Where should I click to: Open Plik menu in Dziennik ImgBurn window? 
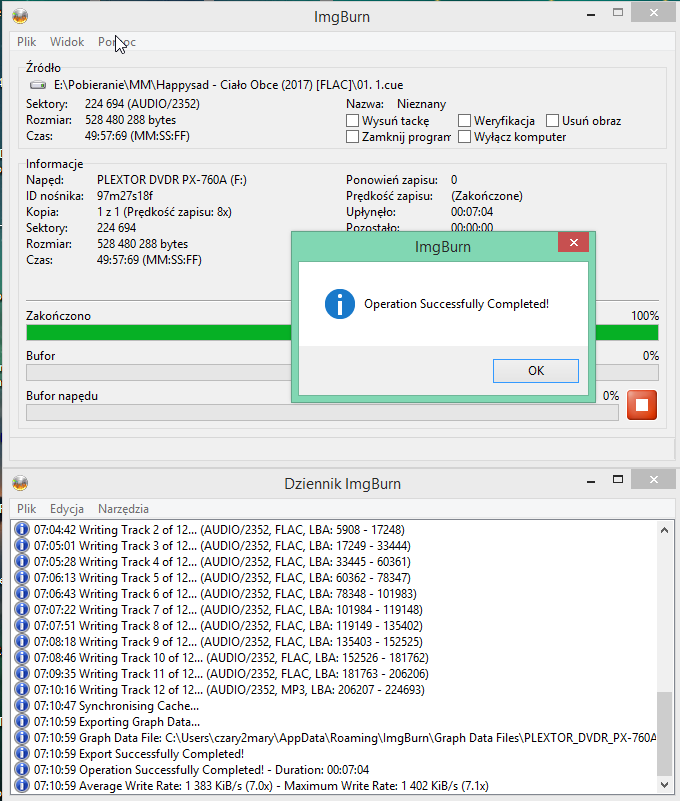tap(27, 509)
